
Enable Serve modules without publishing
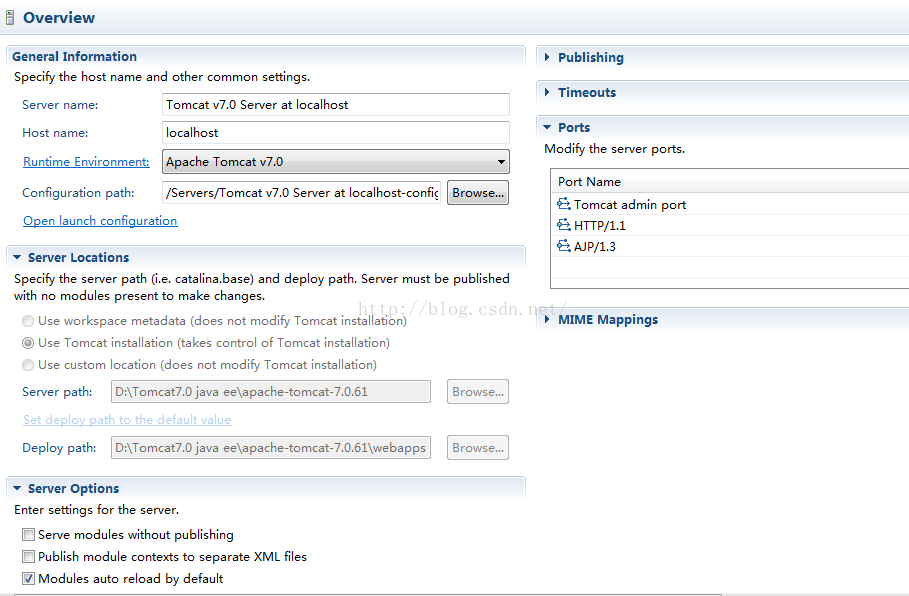pos(28,534)
